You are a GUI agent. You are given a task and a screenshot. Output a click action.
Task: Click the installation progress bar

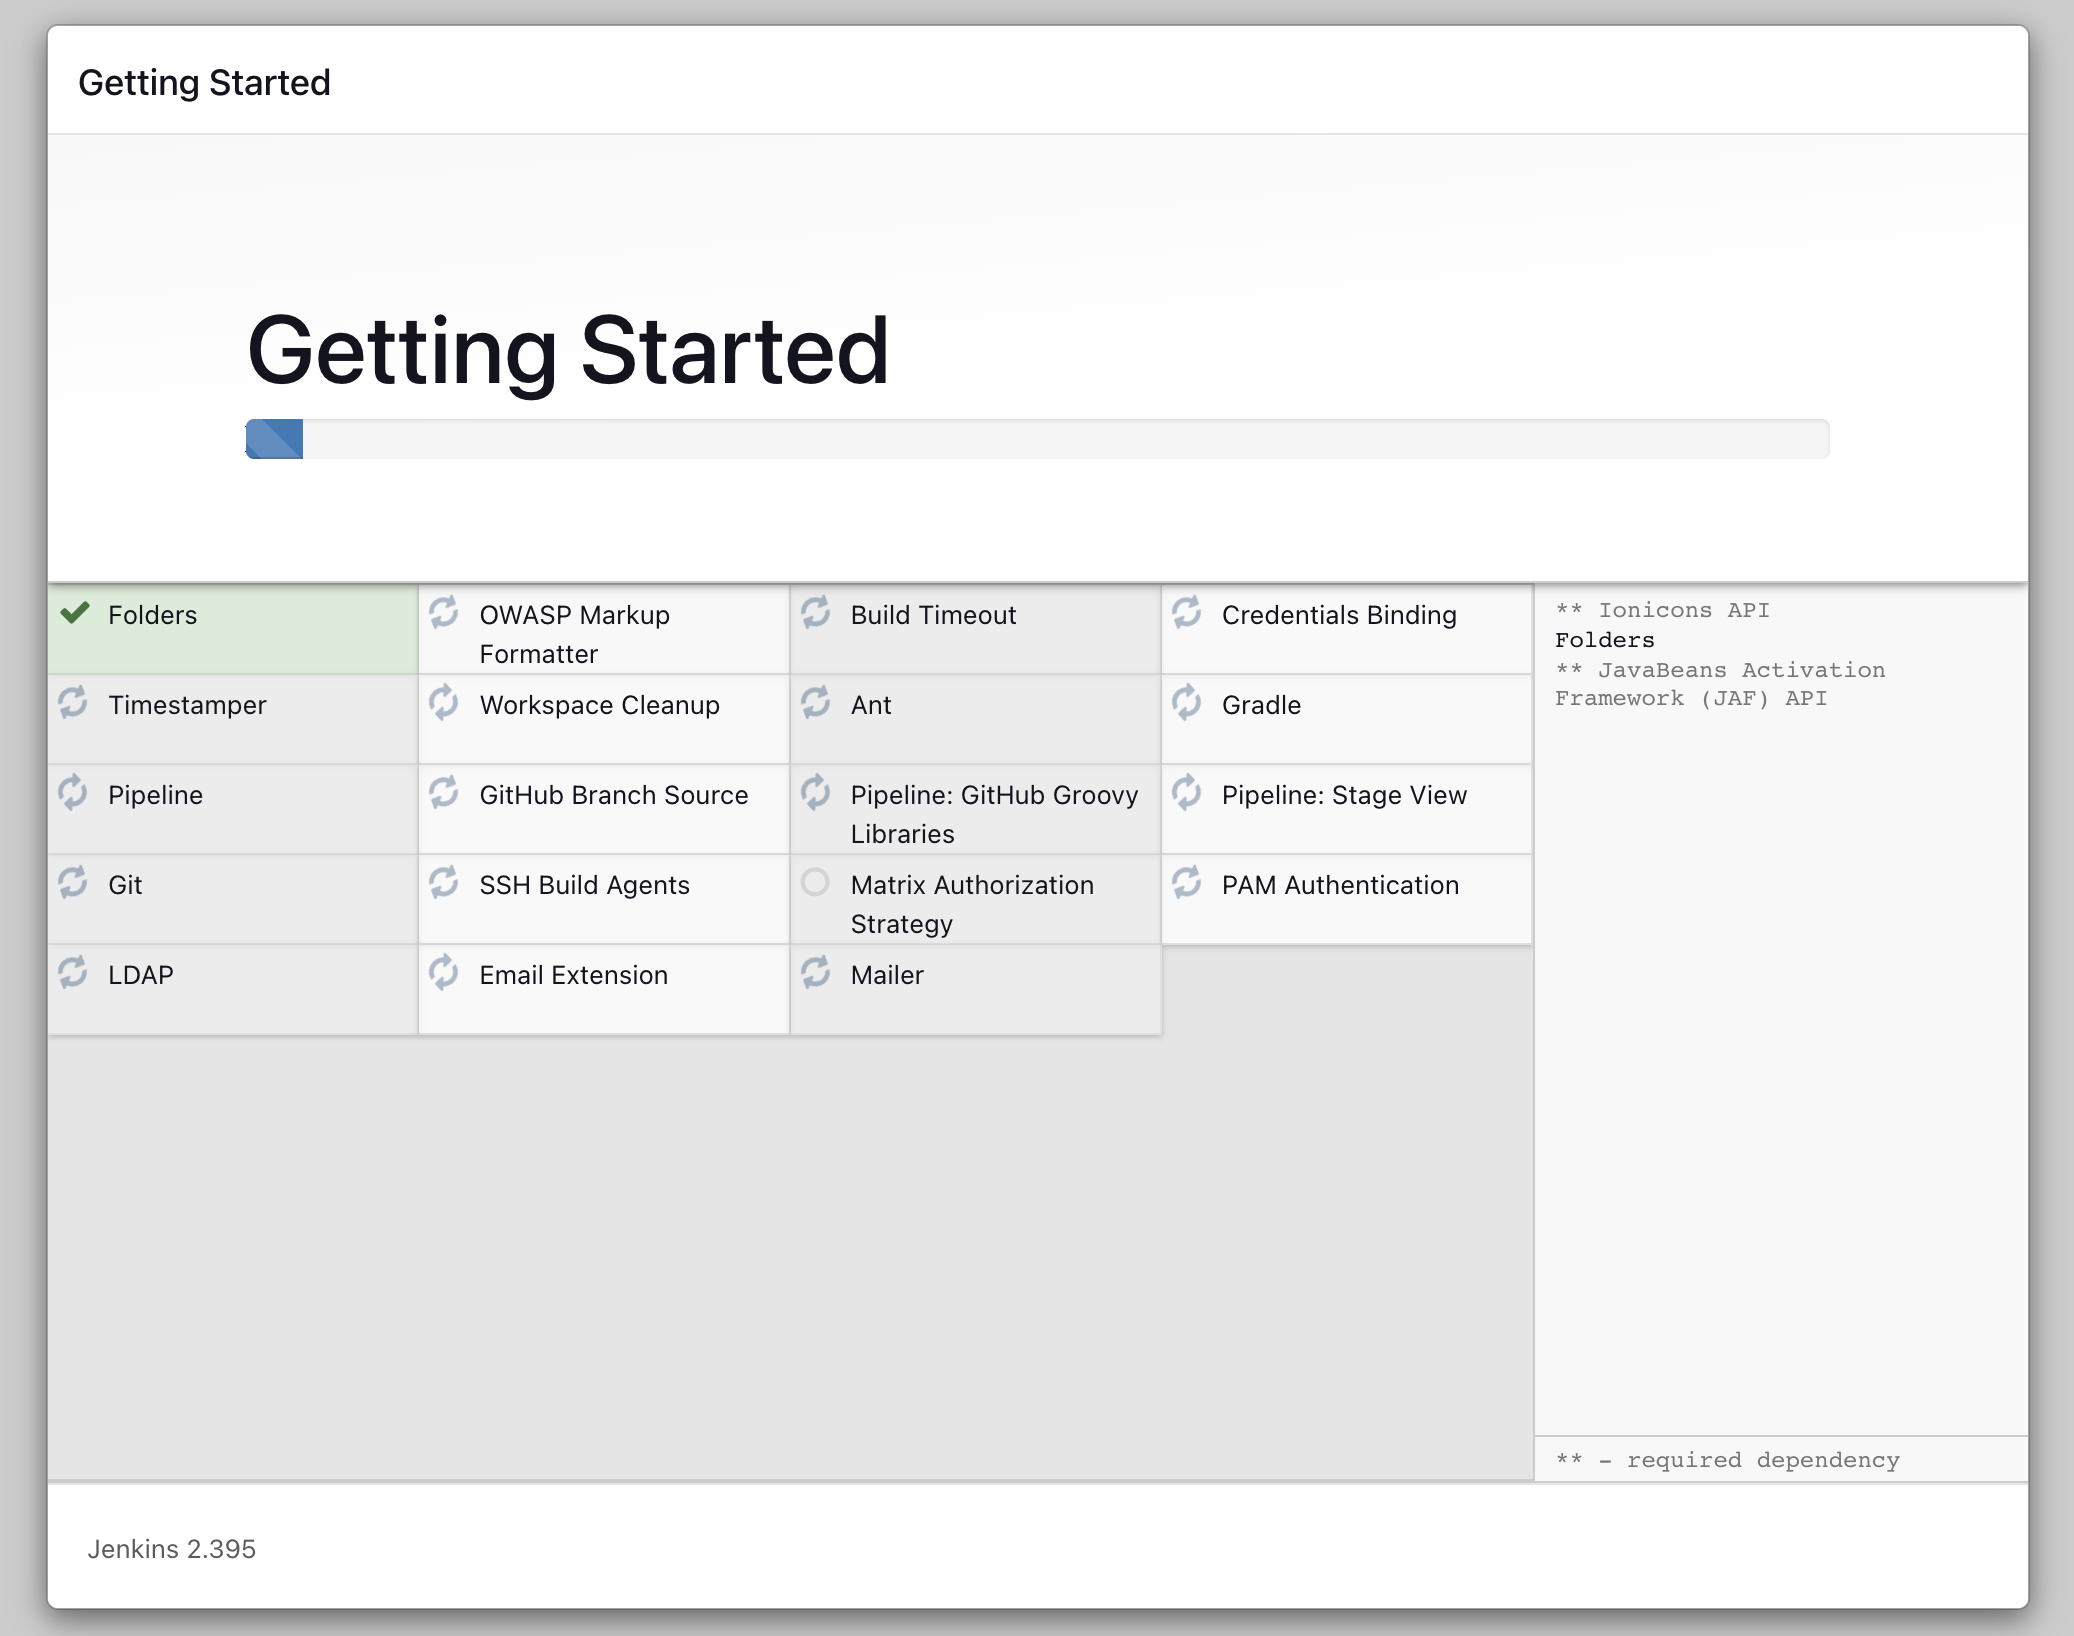point(1036,439)
